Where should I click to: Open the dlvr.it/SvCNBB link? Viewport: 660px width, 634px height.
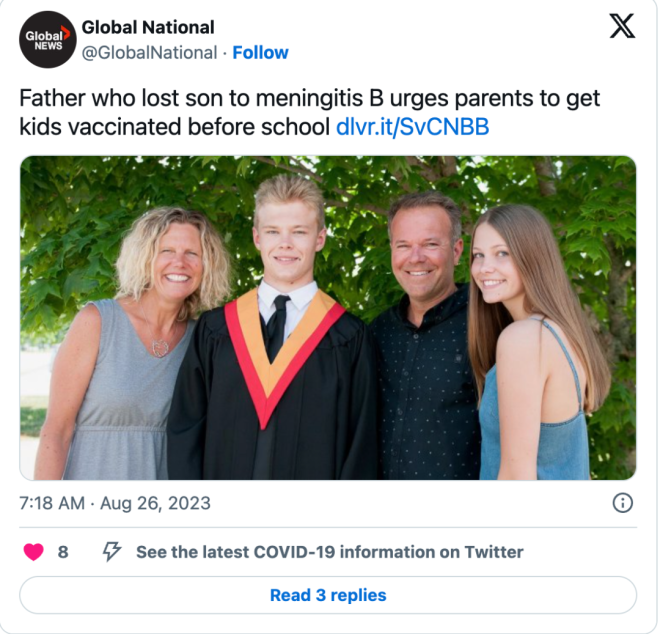(x=412, y=127)
